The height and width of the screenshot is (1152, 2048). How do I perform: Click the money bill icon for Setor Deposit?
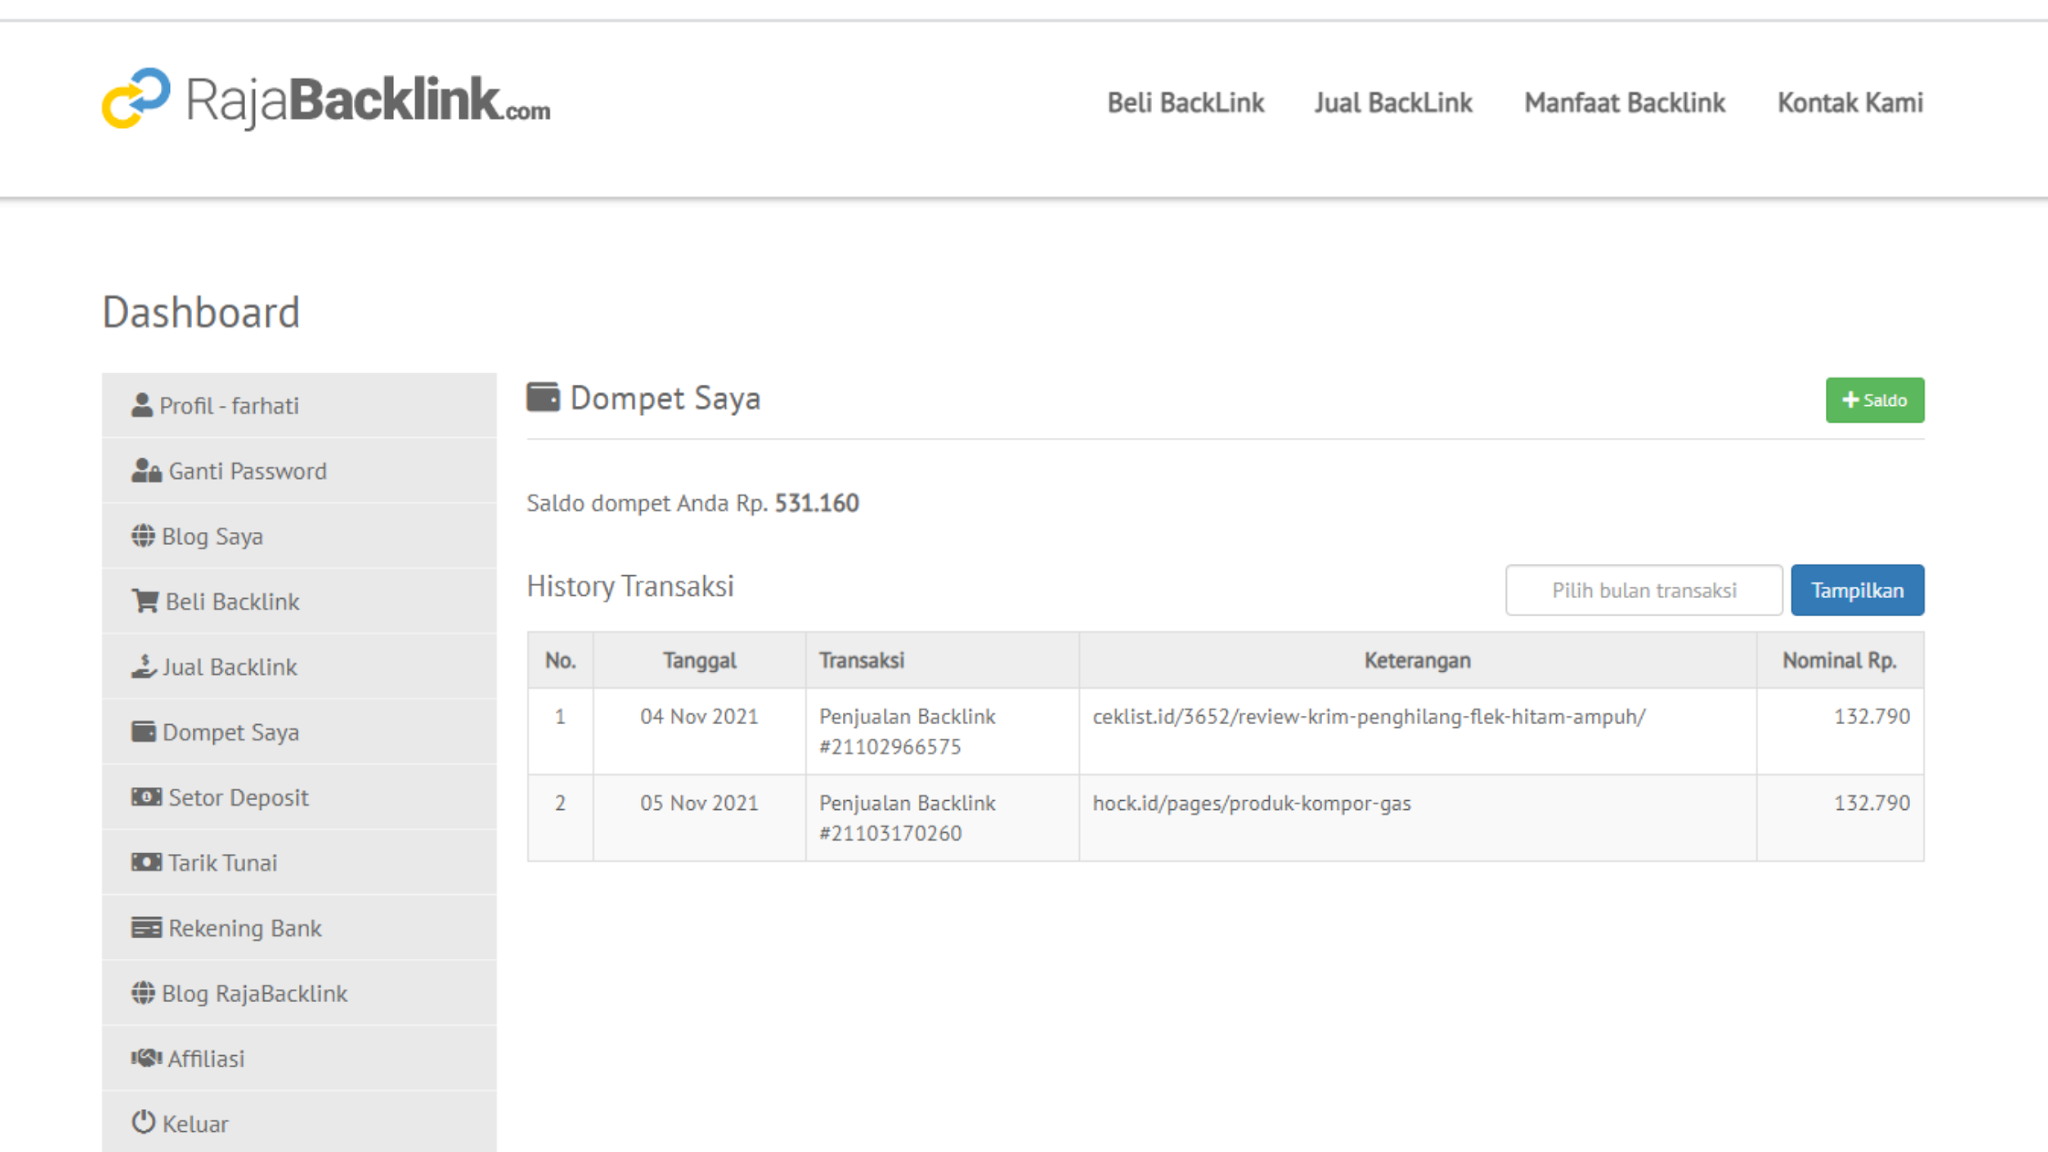(x=146, y=797)
